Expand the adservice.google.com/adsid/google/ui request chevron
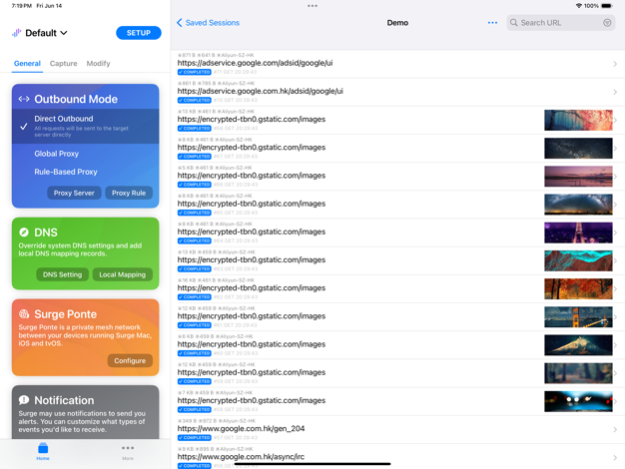Viewport: 625px width, 469px height. pos(614,64)
